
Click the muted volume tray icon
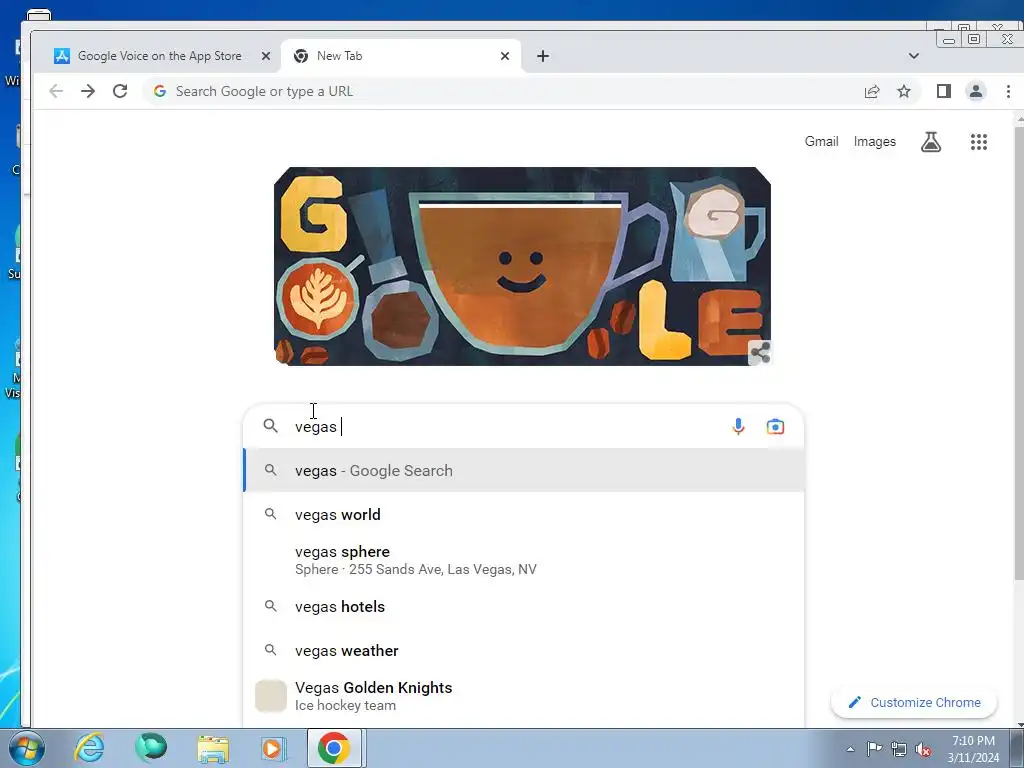923,749
